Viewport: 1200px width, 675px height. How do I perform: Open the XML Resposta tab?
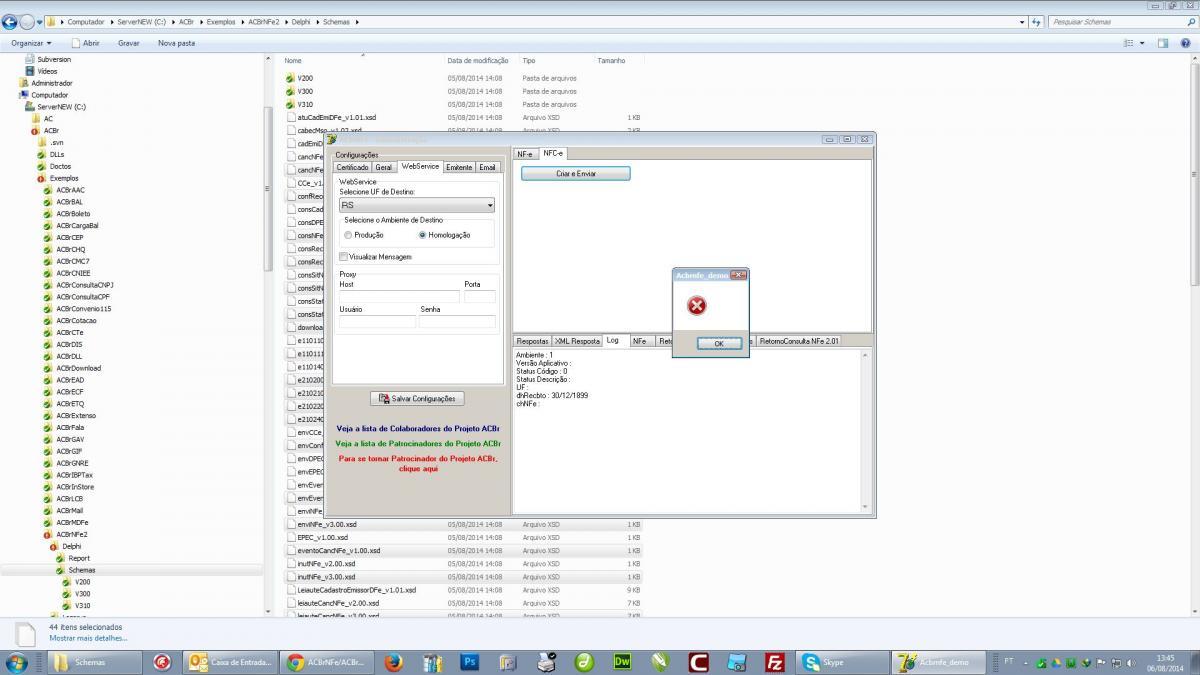578,341
